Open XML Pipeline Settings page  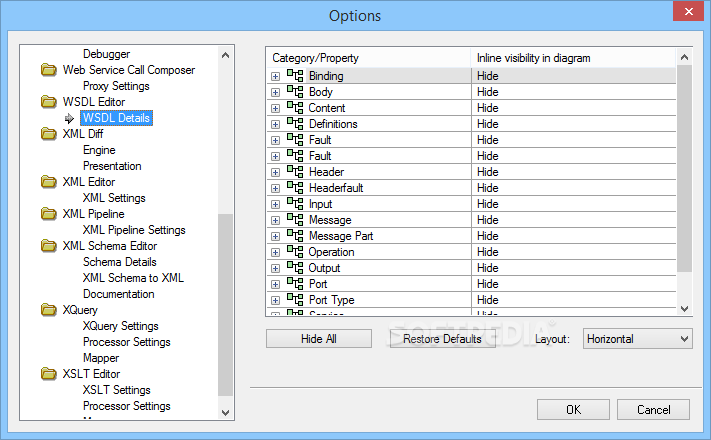pyautogui.click(x=134, y=230)
